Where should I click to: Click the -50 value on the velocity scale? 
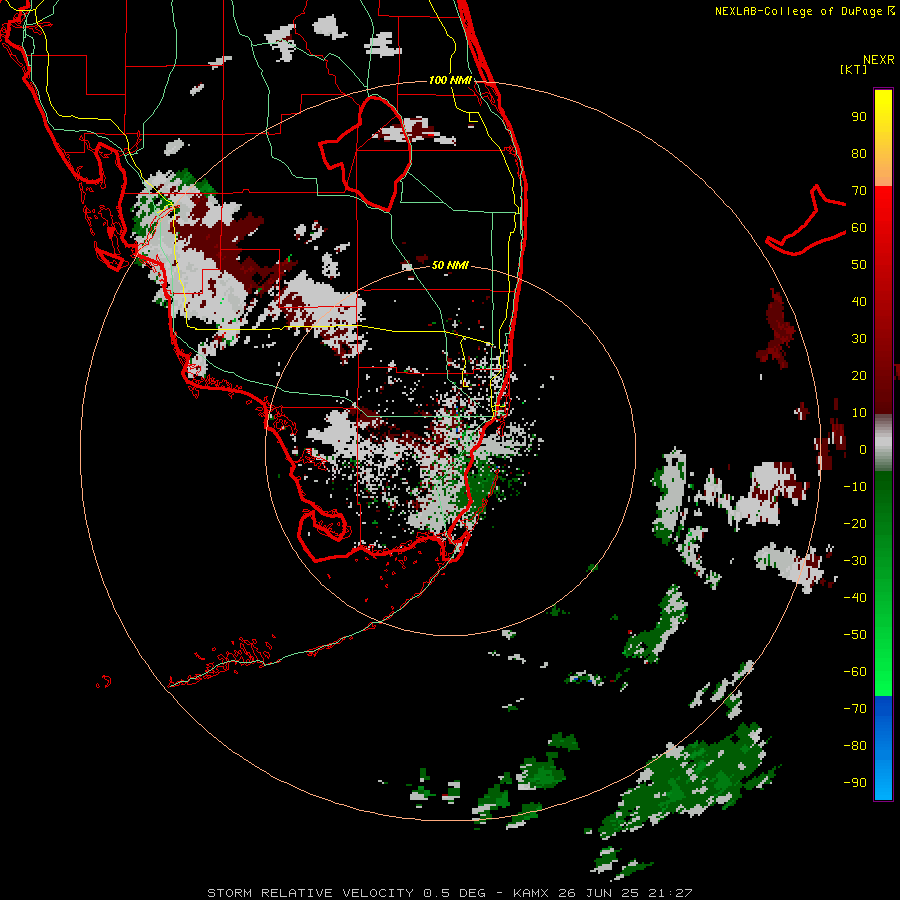[855, 635]
